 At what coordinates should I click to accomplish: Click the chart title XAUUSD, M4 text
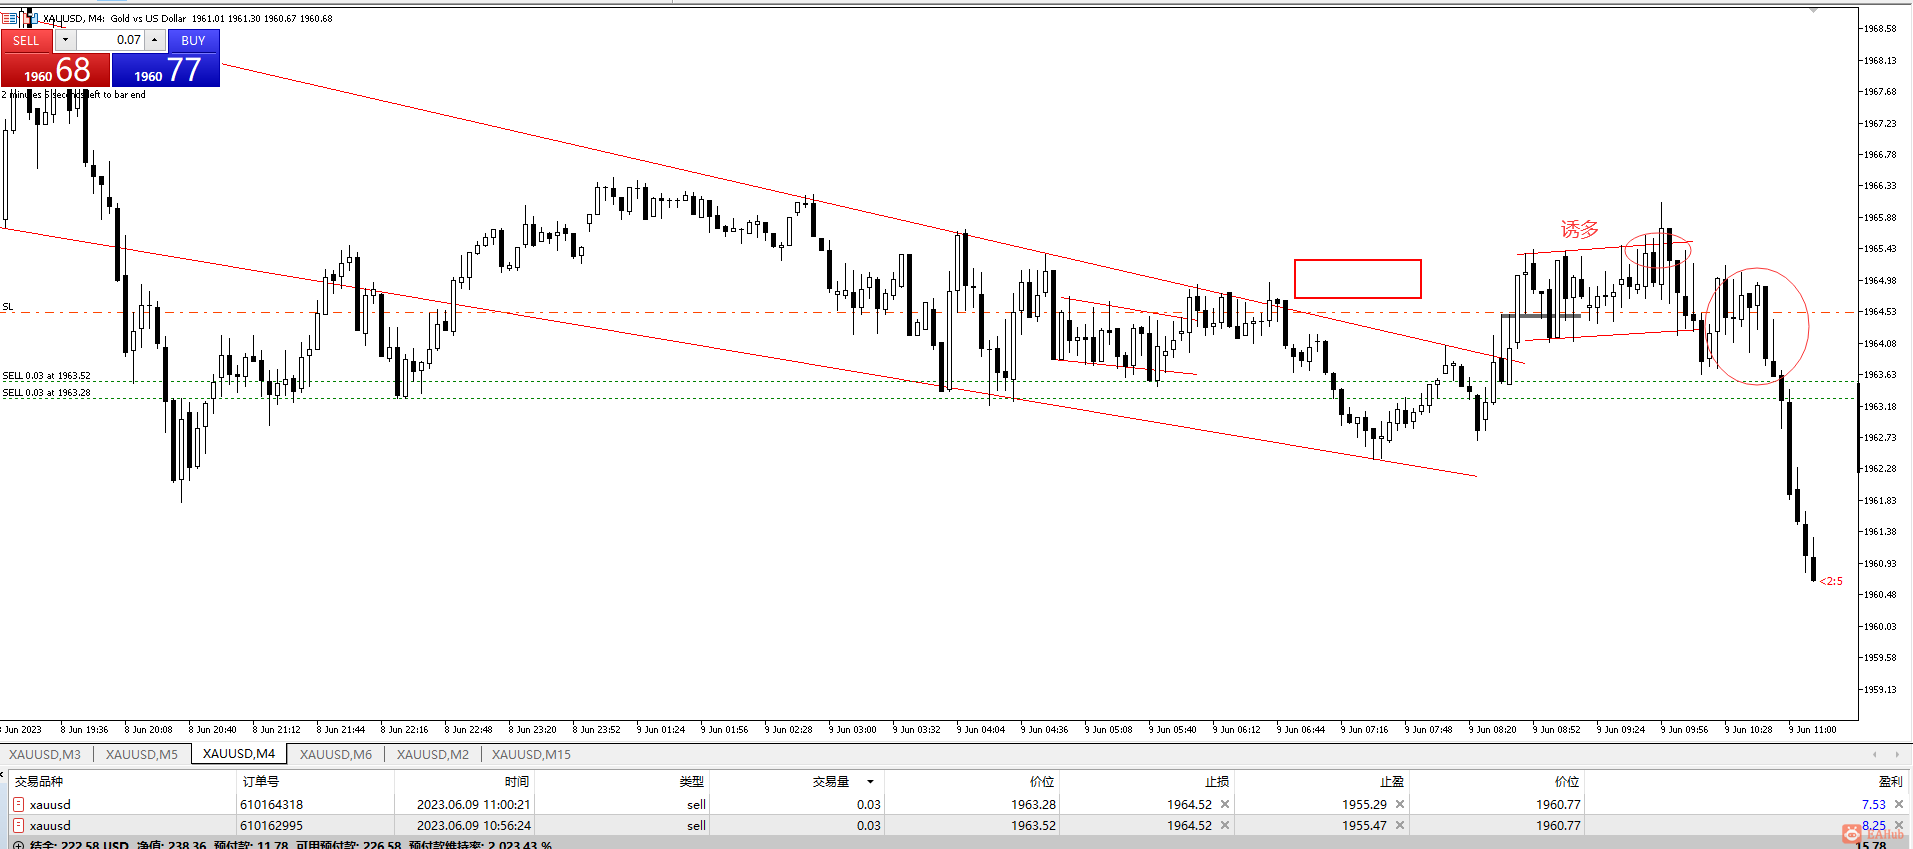73,18
